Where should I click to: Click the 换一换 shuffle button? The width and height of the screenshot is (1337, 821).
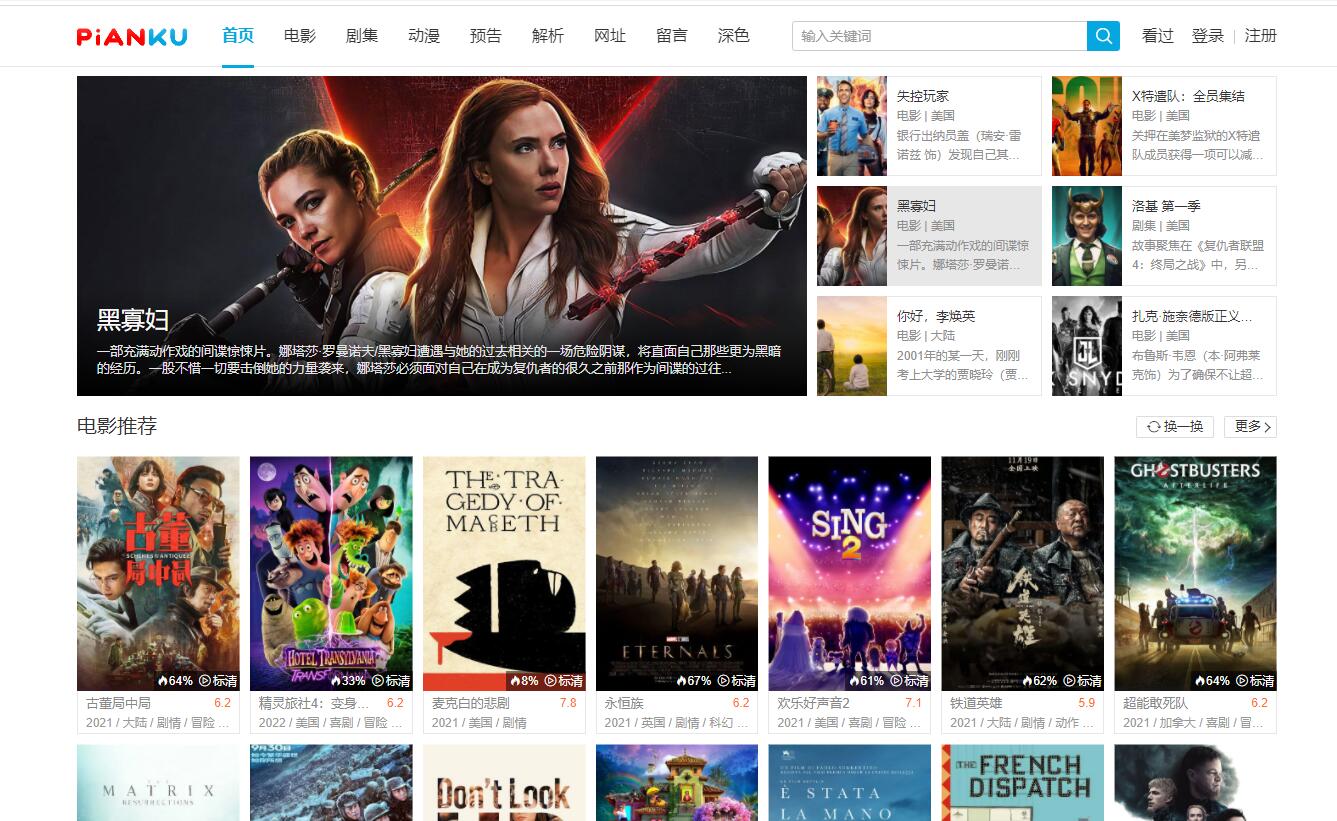point(1175,427)
